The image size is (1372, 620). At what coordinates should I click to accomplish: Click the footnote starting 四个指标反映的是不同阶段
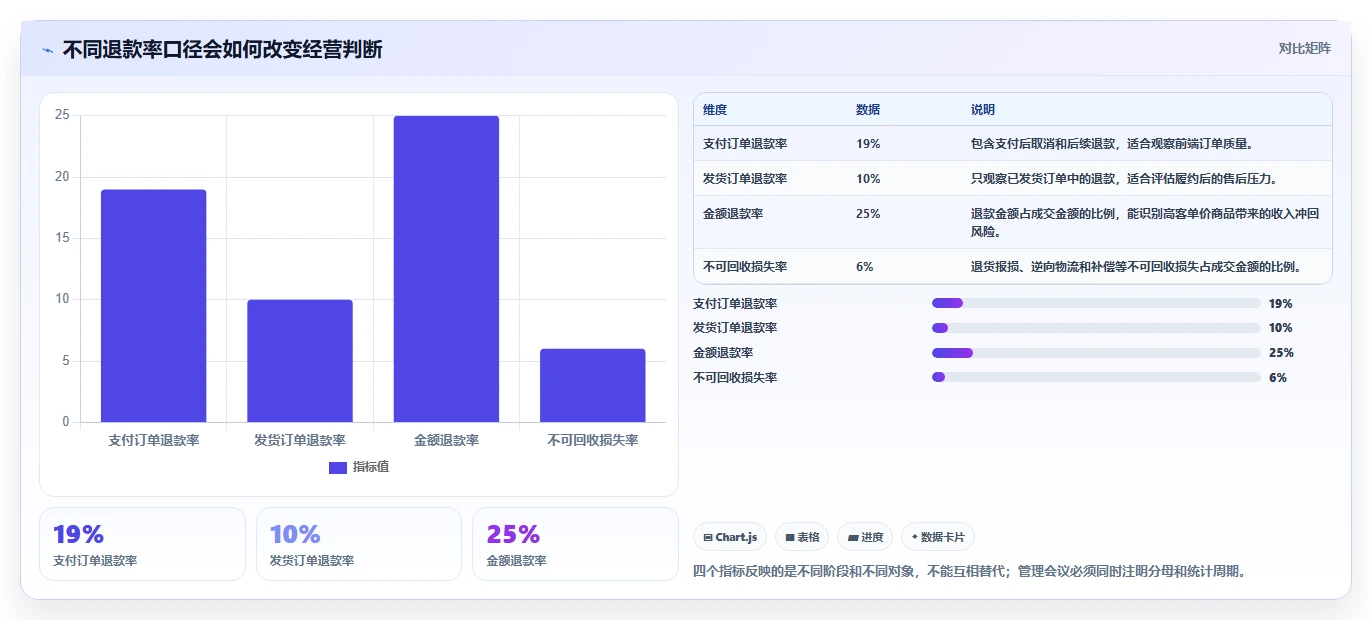click(969, 572)
